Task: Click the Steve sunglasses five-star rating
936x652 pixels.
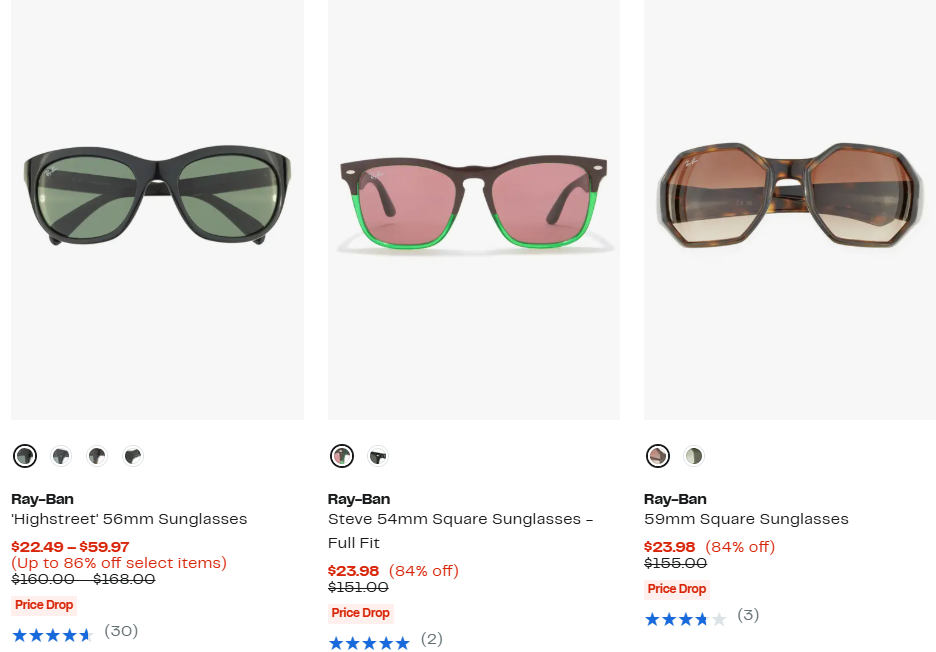Action: tap(369, 642)
